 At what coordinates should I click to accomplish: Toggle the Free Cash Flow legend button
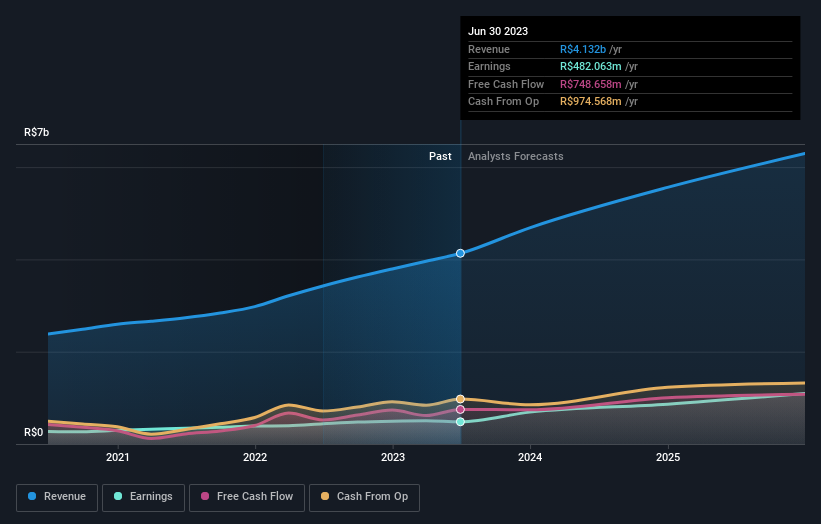pos(247,497)
